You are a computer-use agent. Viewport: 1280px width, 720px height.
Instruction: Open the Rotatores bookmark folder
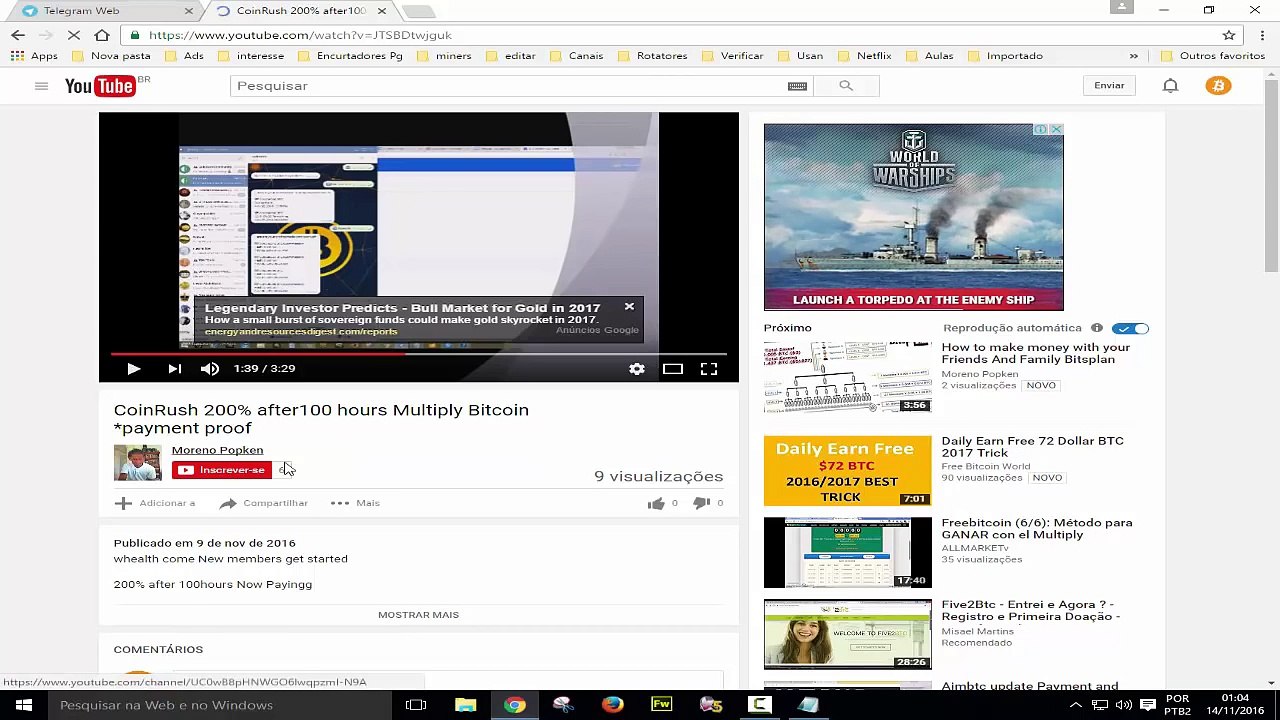coord(653,56)
